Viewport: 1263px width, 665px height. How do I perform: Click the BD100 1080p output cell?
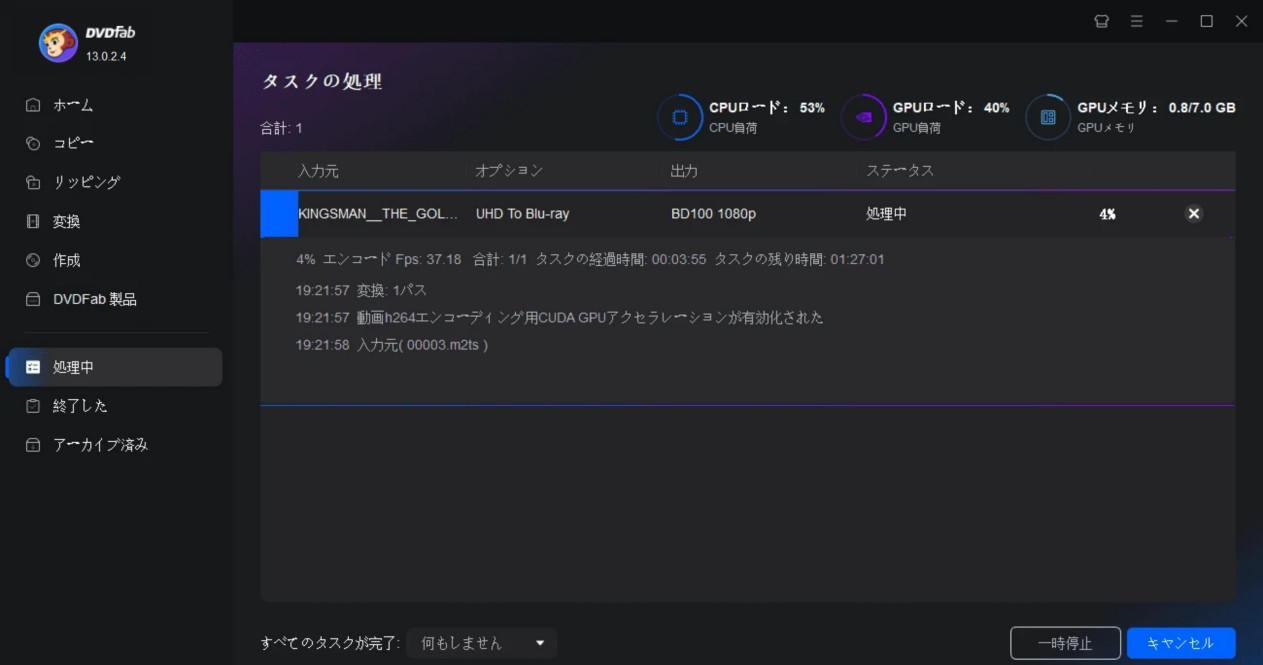coord(713,214)
